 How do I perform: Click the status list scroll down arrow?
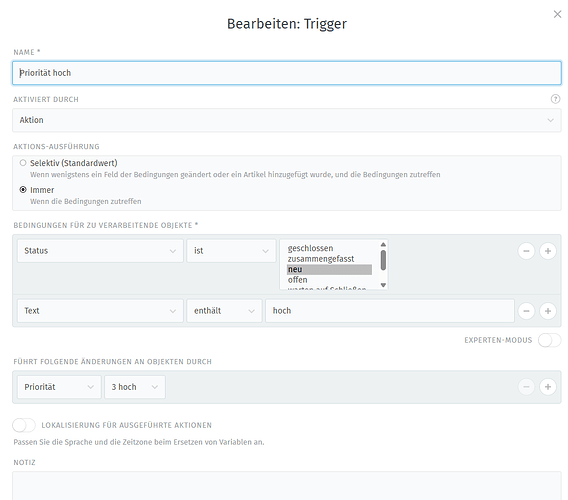[383, 285]
